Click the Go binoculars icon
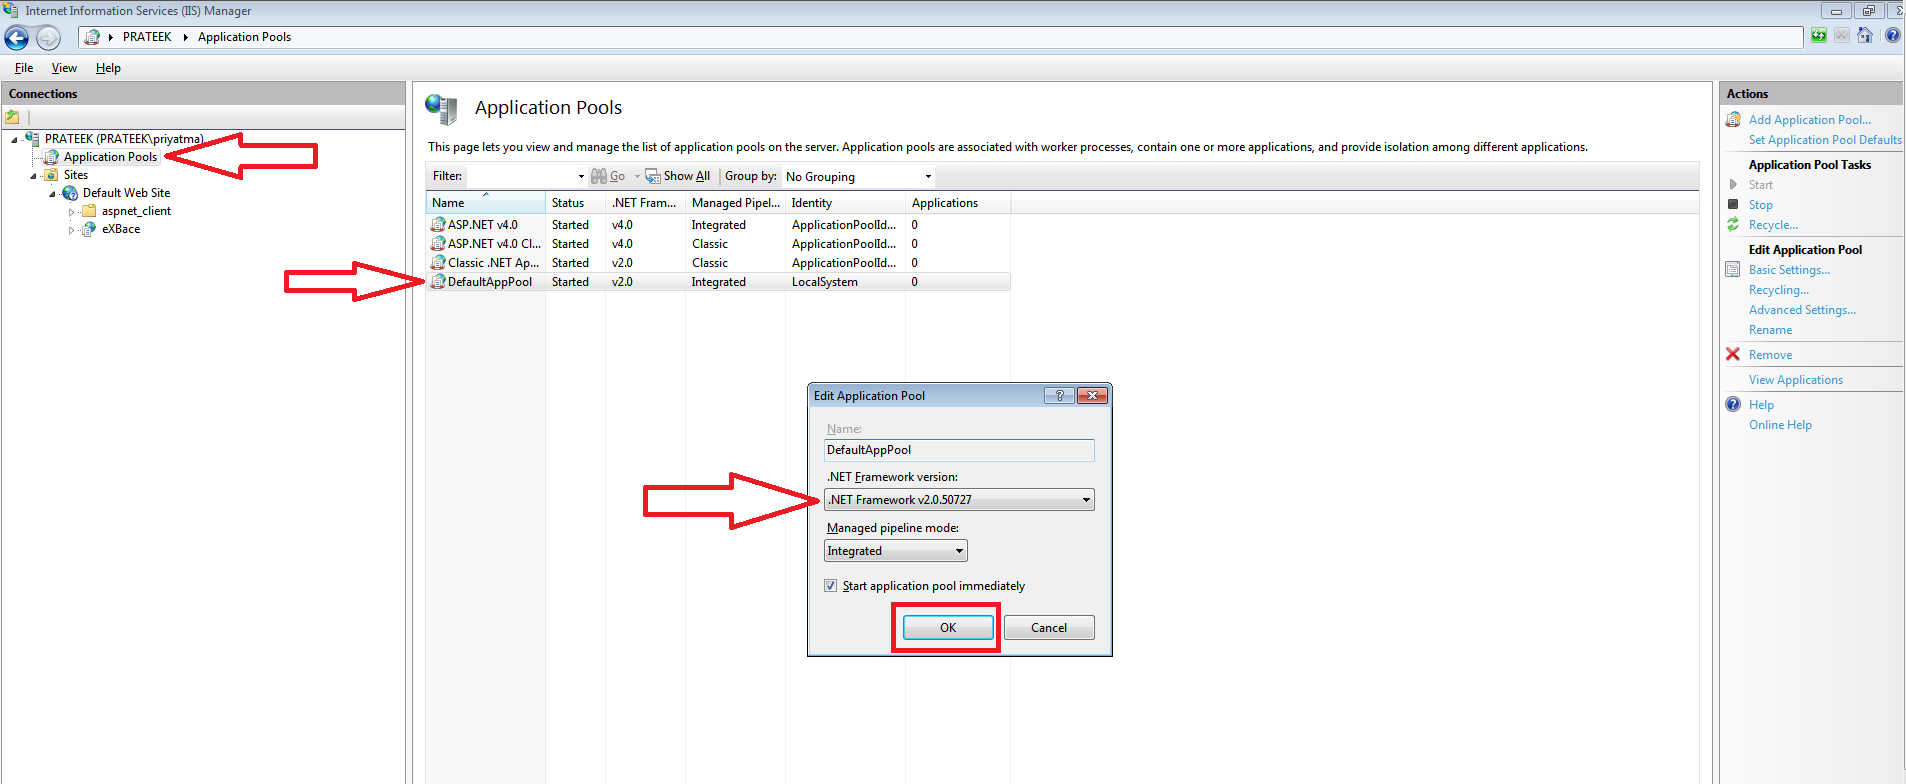1906x784 pixels. point(599,176)
